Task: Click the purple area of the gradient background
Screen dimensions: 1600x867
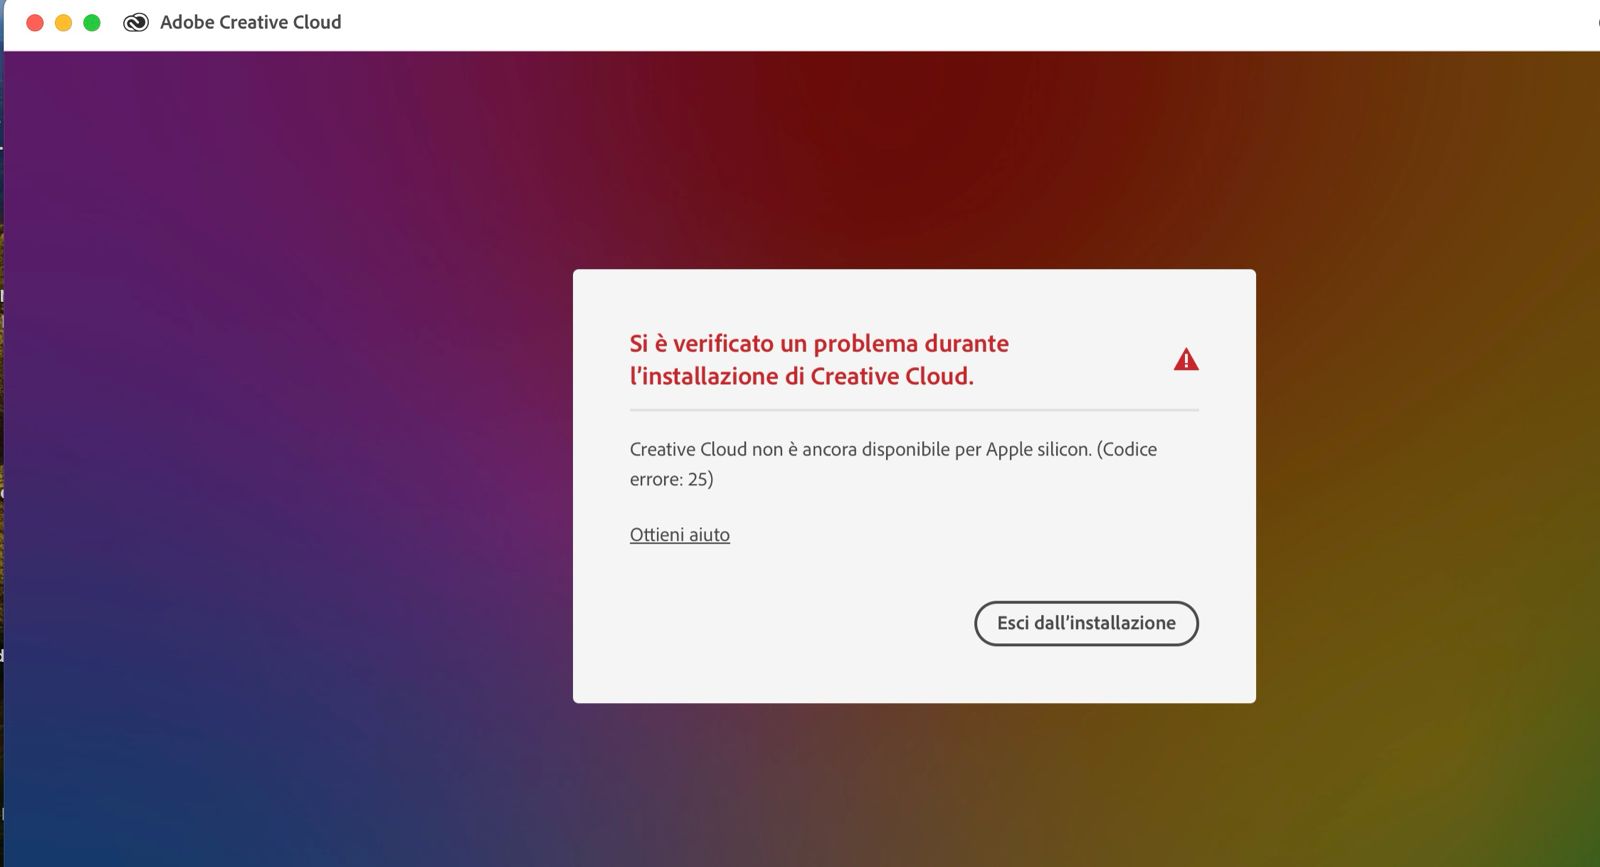Action: pos(300,300)
